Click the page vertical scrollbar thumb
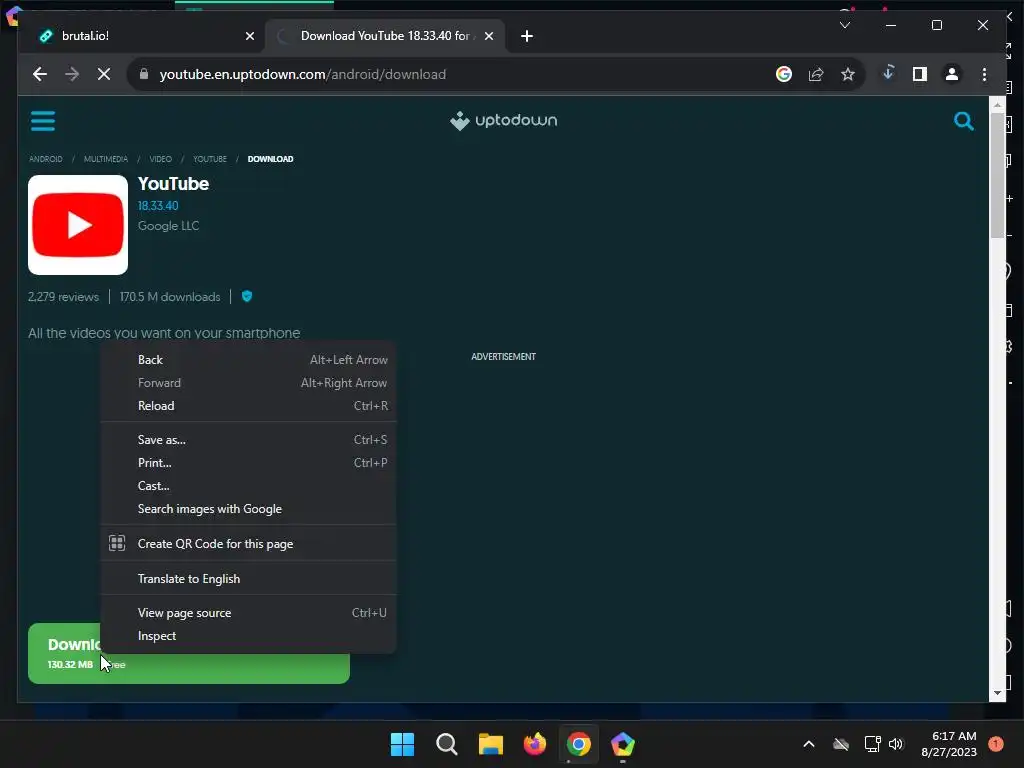 [x=997, y=175]
